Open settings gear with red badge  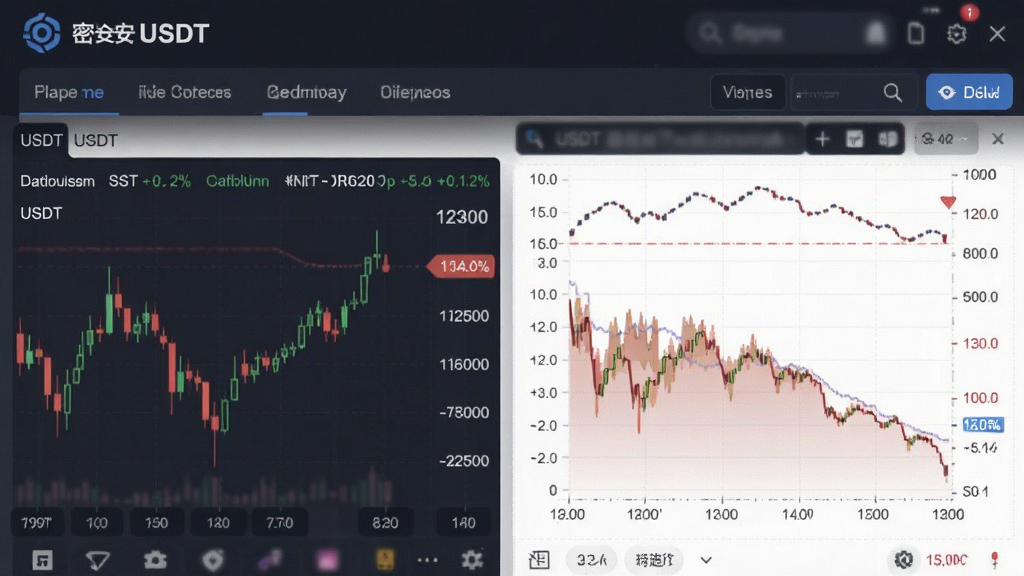point(957,33)
